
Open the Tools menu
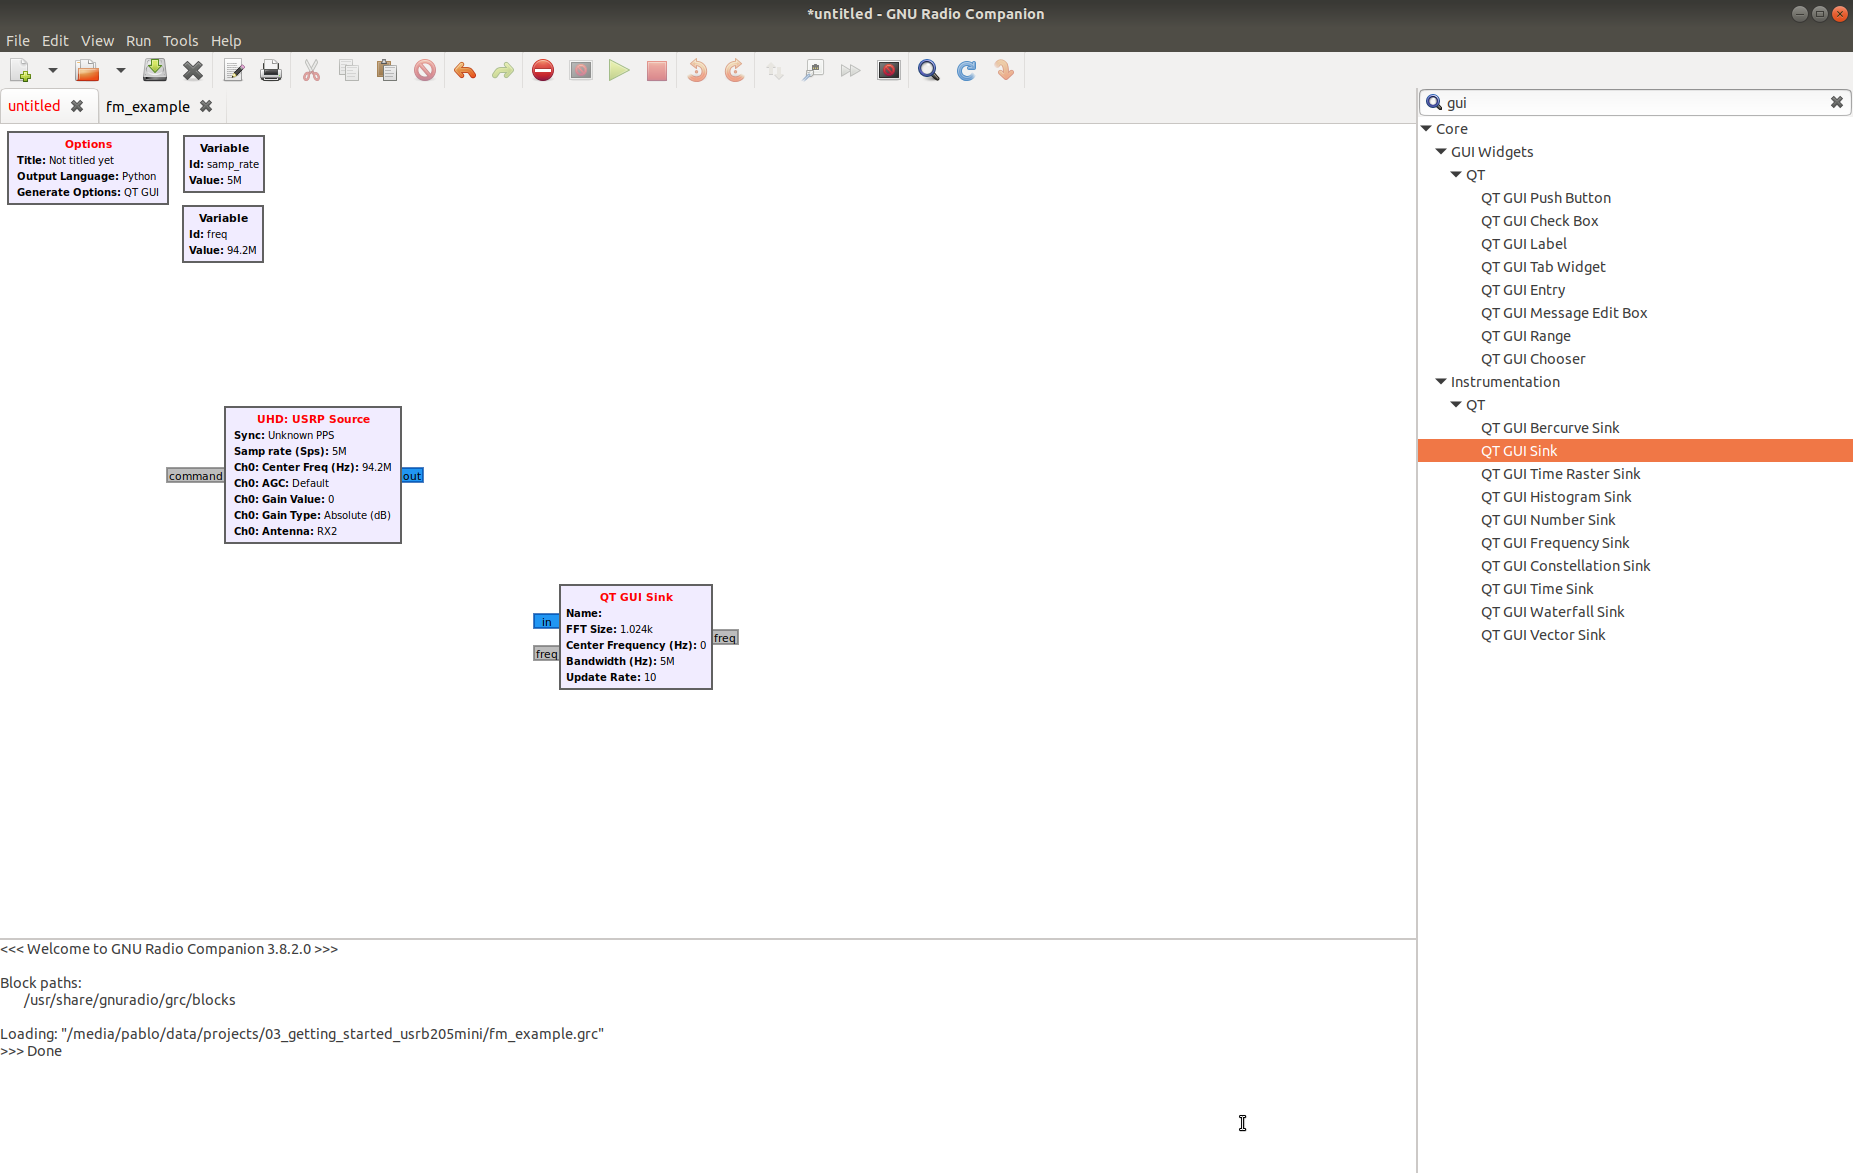181,41
